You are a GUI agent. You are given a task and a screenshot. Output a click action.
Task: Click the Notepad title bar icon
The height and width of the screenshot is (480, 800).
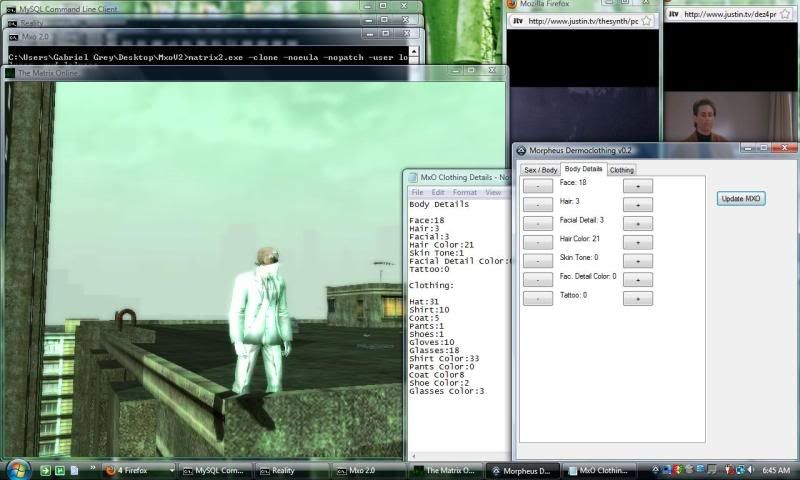coord(413,178)
